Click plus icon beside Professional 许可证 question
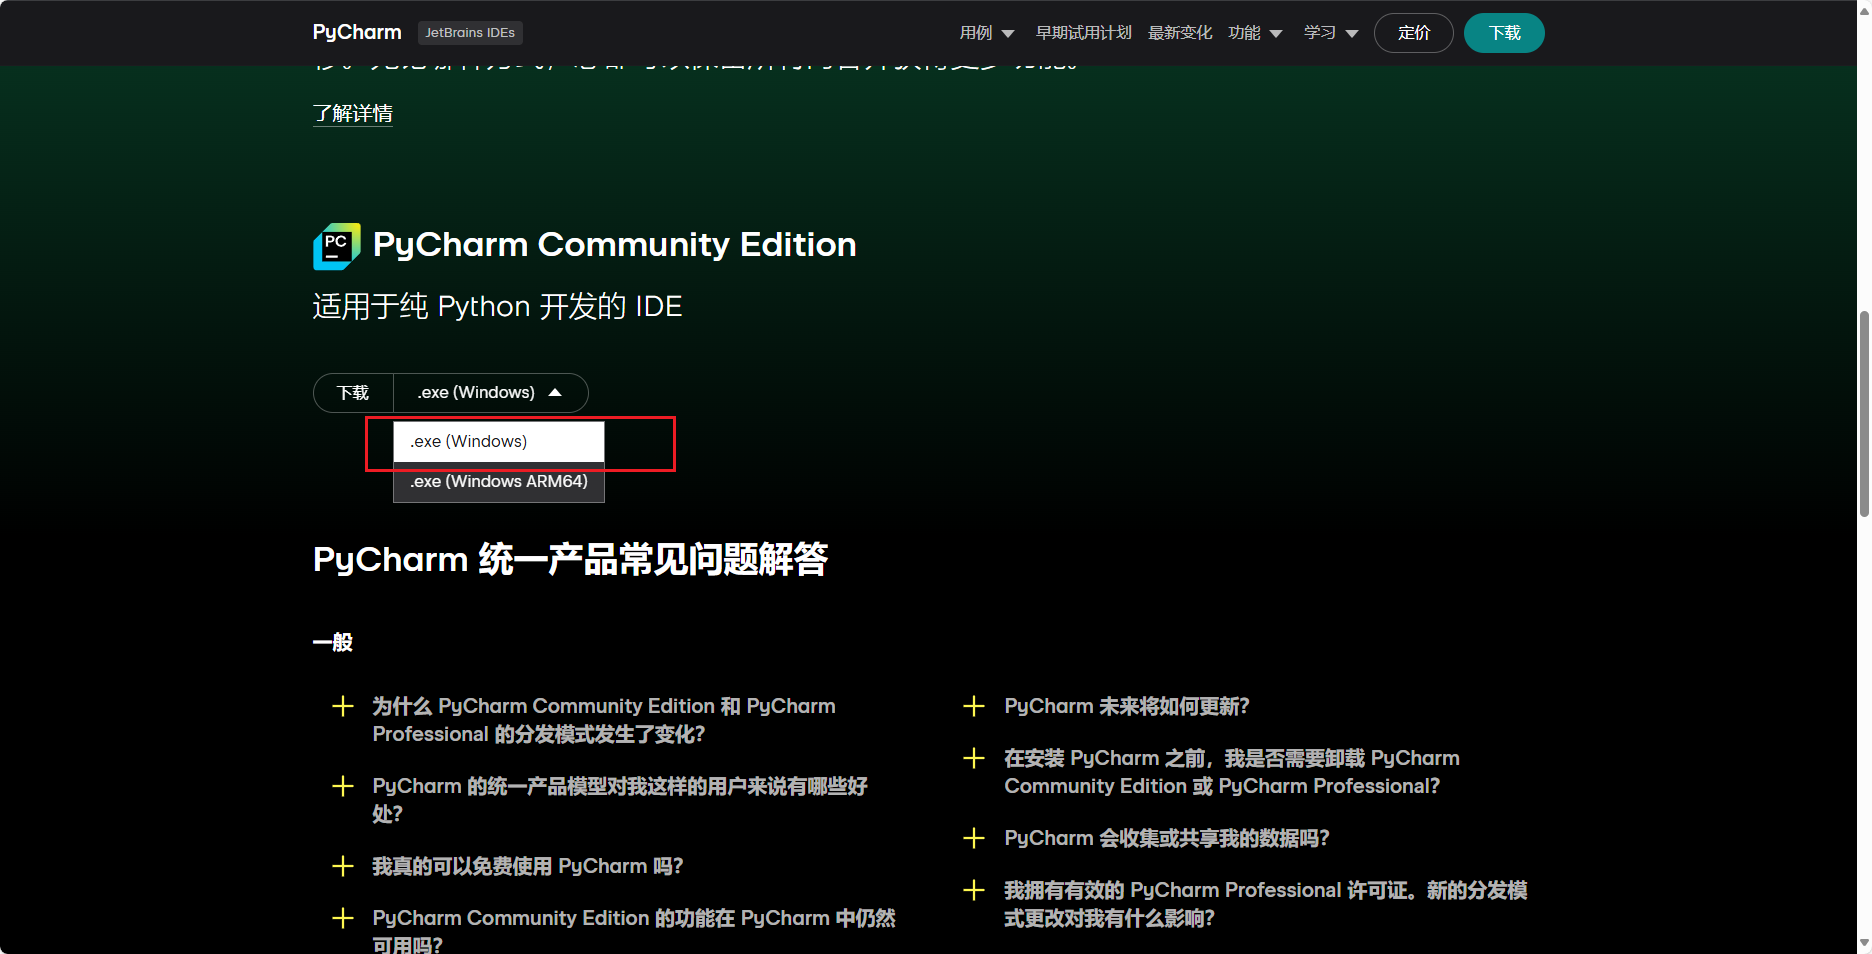This screenshot has height=954, width=1872. tap(974, 891)
